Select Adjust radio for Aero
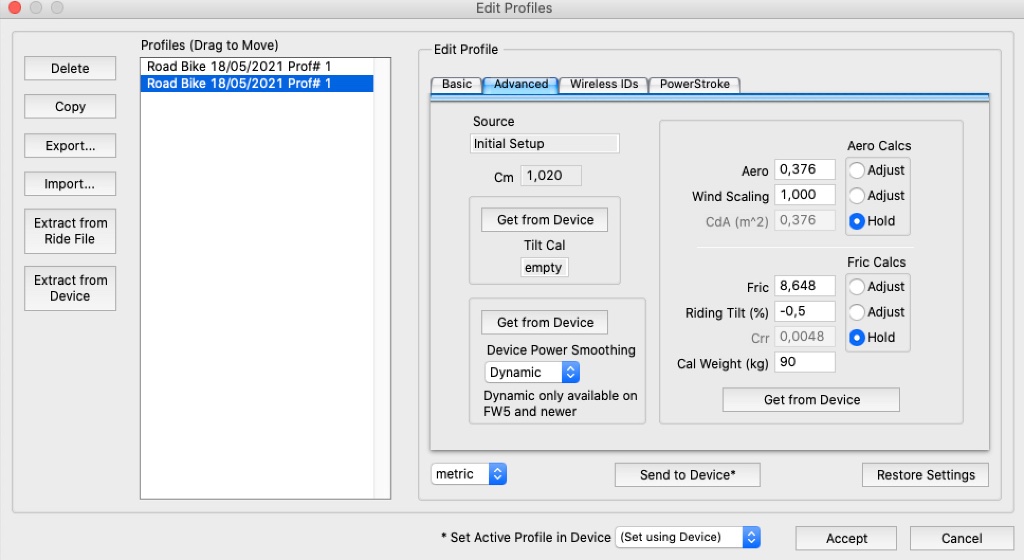This screenshot has height=560, width=1024. click(x=857, y=170)
